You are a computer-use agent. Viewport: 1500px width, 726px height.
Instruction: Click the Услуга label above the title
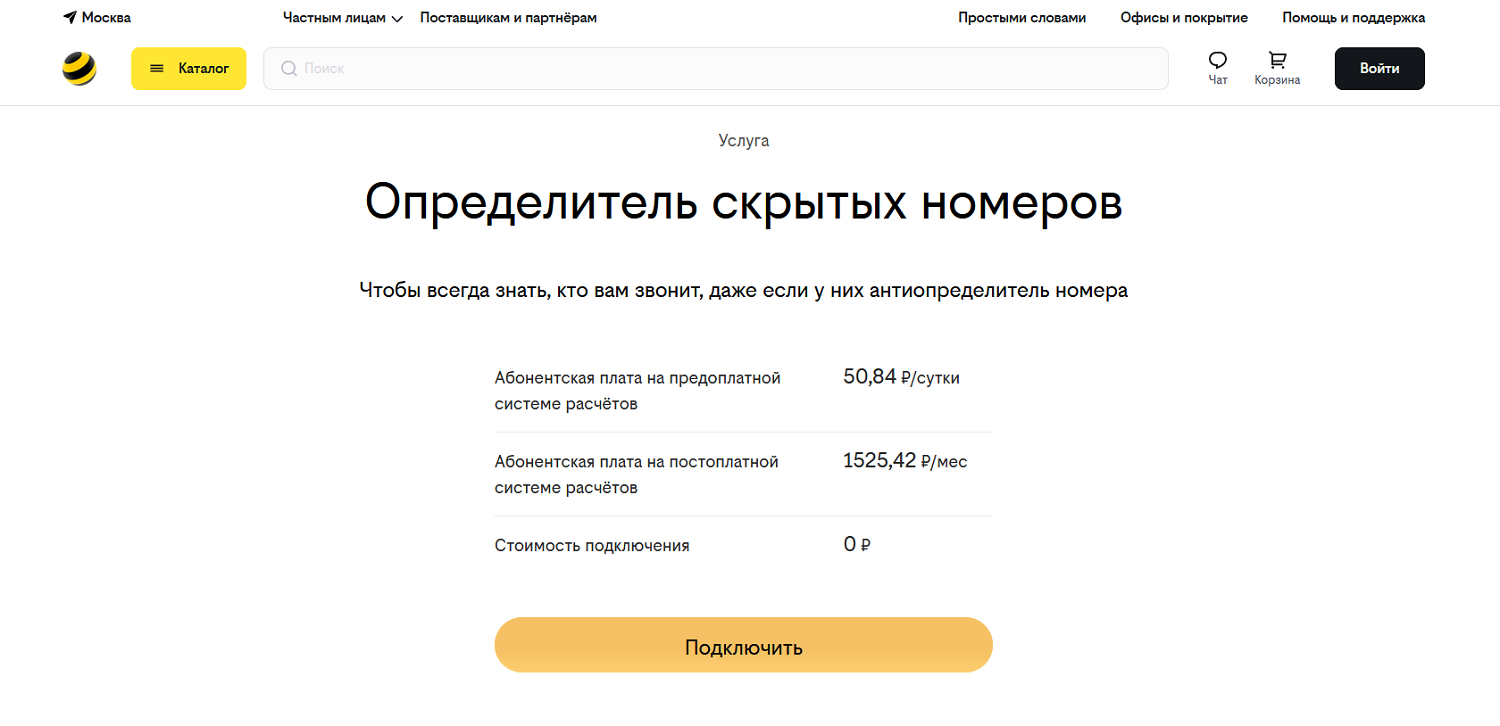coord(743,141)
